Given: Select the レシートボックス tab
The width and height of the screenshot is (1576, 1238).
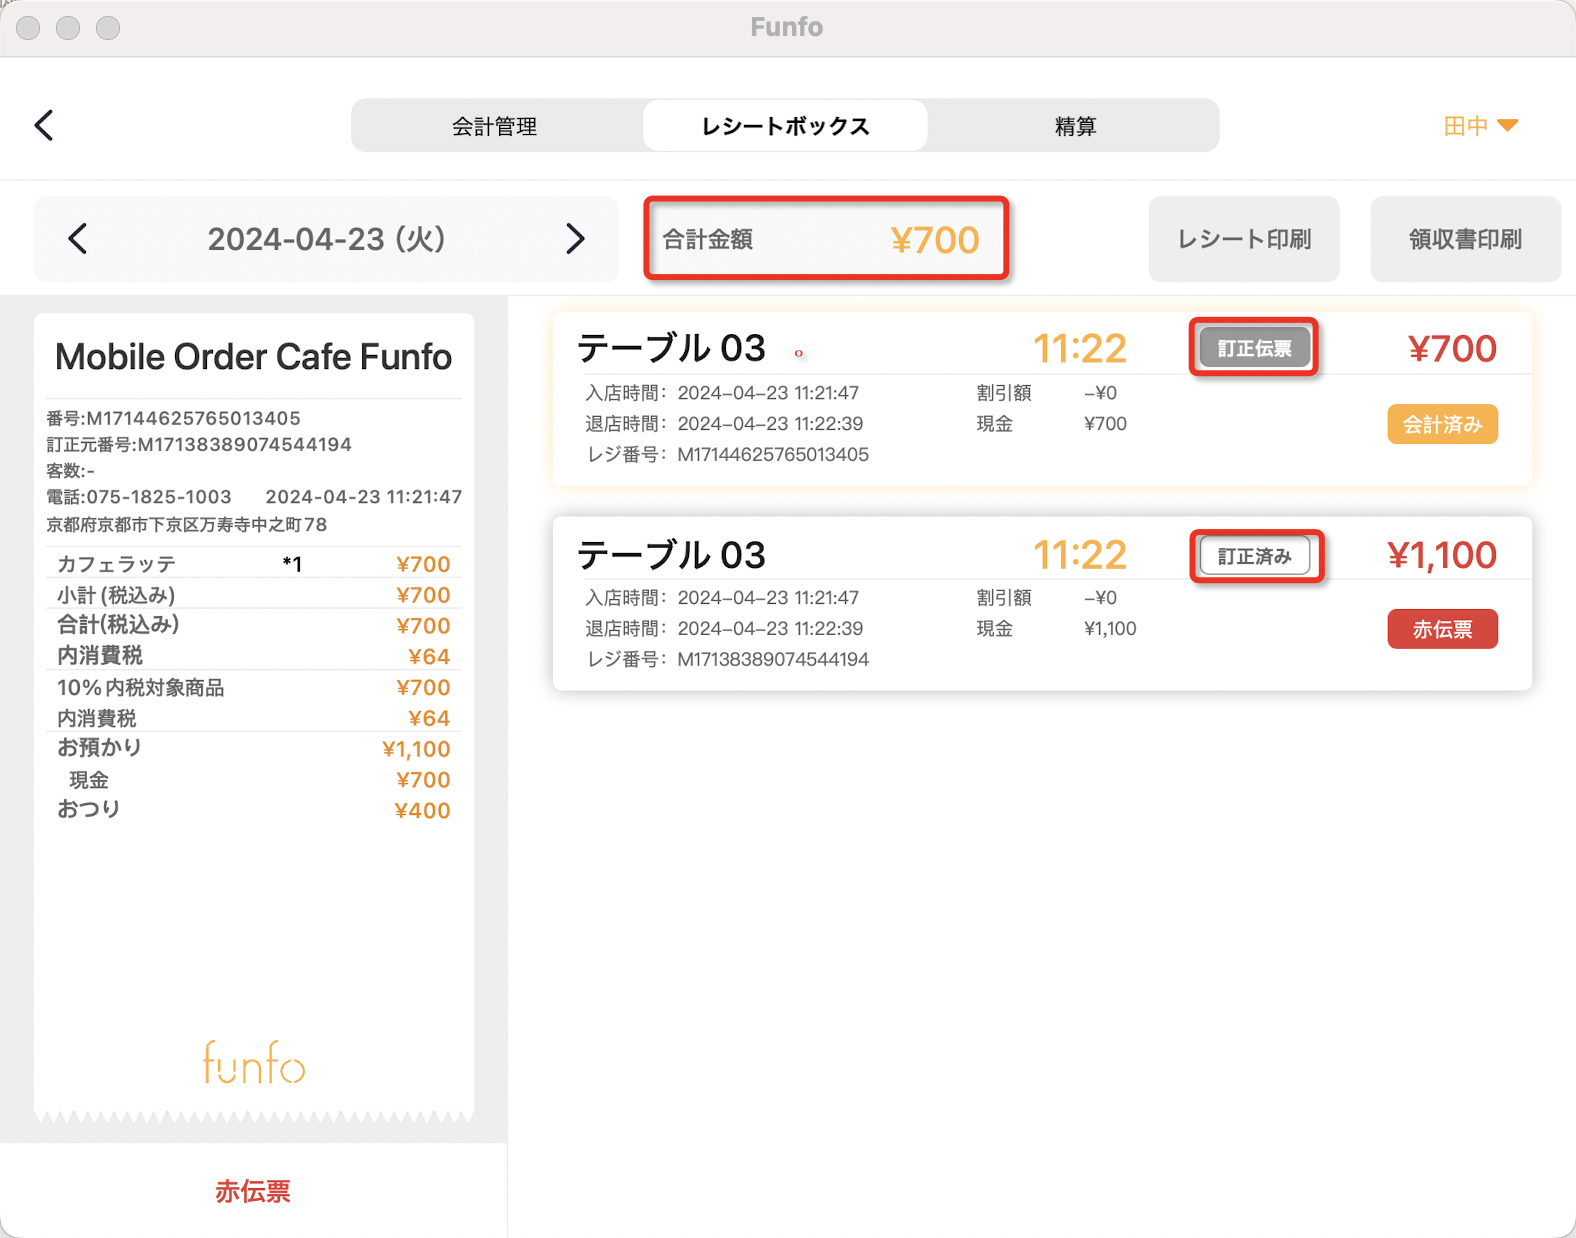Looking at the screenshot, I should coord(785,126).
